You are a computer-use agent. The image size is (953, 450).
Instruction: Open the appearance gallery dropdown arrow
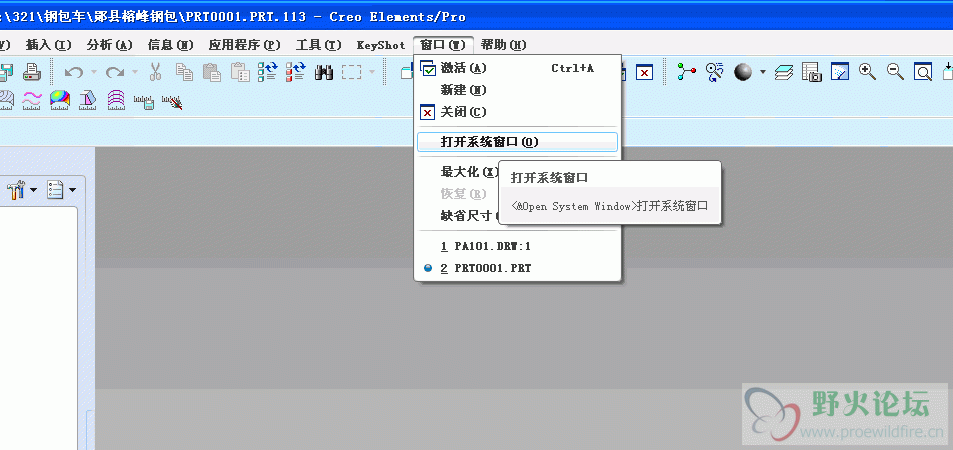(762, 73)
